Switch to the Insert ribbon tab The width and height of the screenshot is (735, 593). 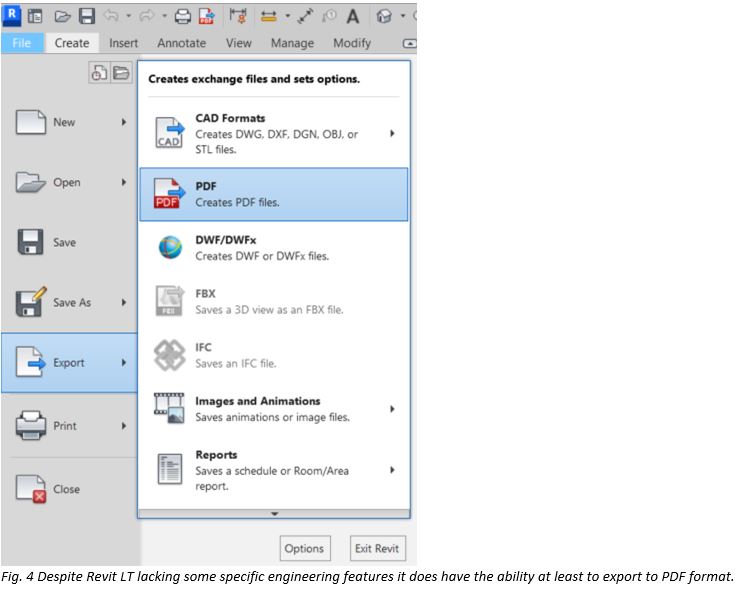124,43
